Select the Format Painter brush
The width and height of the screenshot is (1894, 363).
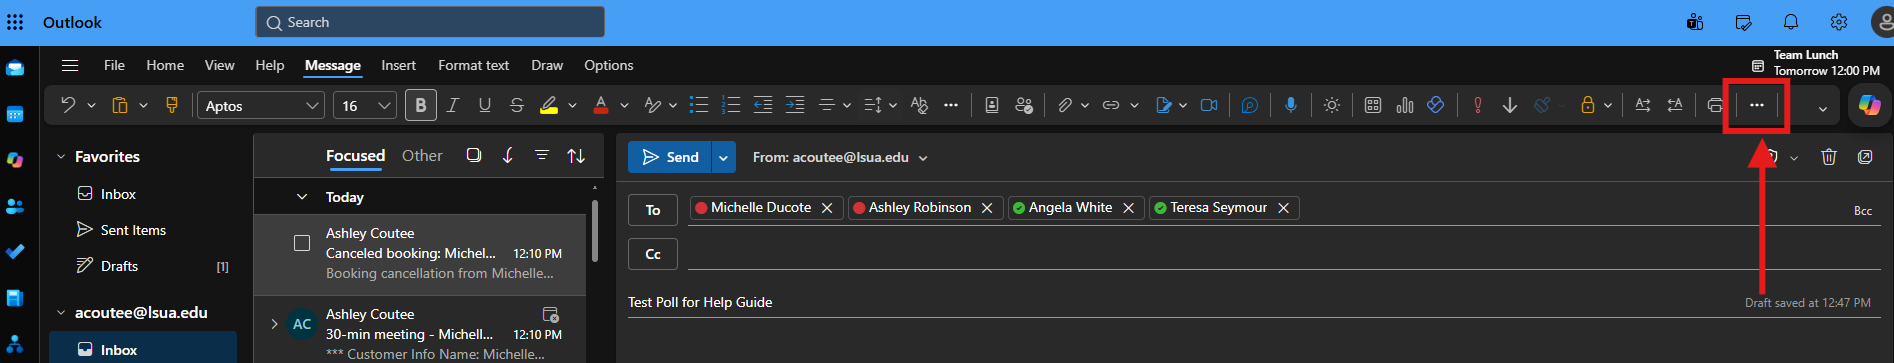point(172,105)
